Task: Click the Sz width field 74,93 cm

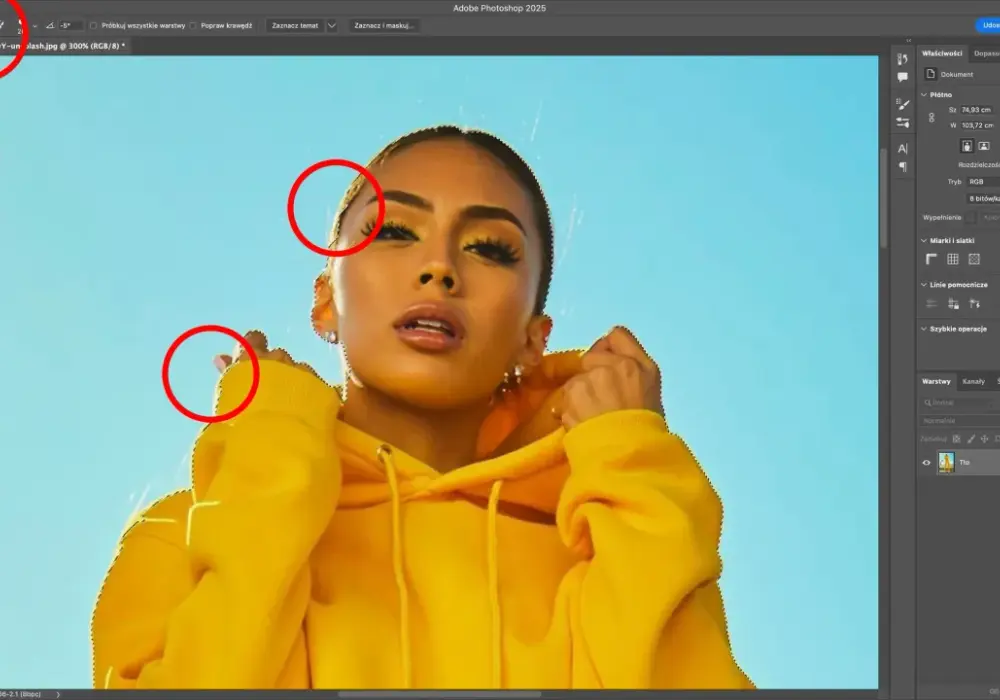Action: (978, 110)
